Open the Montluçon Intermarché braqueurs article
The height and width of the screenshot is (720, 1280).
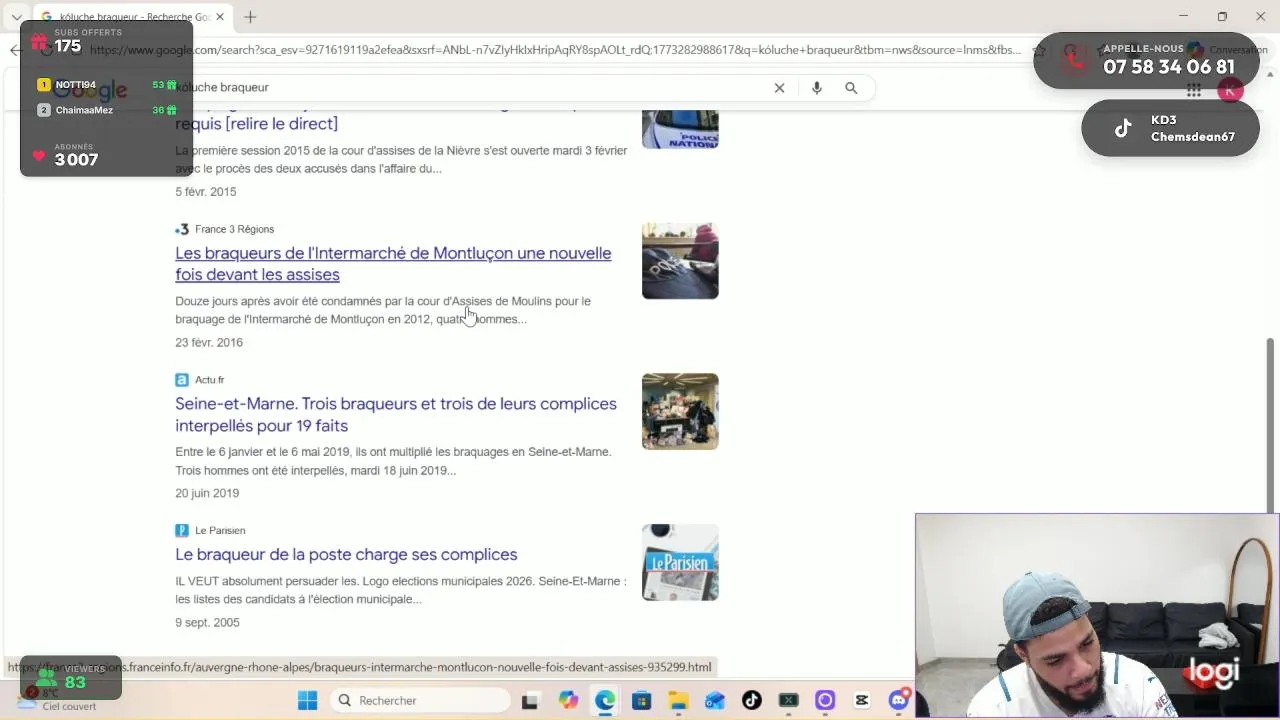point(393,264)
